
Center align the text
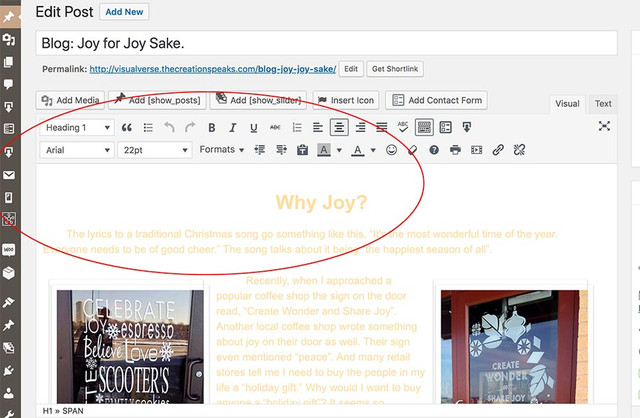click(x=339, y=127)
